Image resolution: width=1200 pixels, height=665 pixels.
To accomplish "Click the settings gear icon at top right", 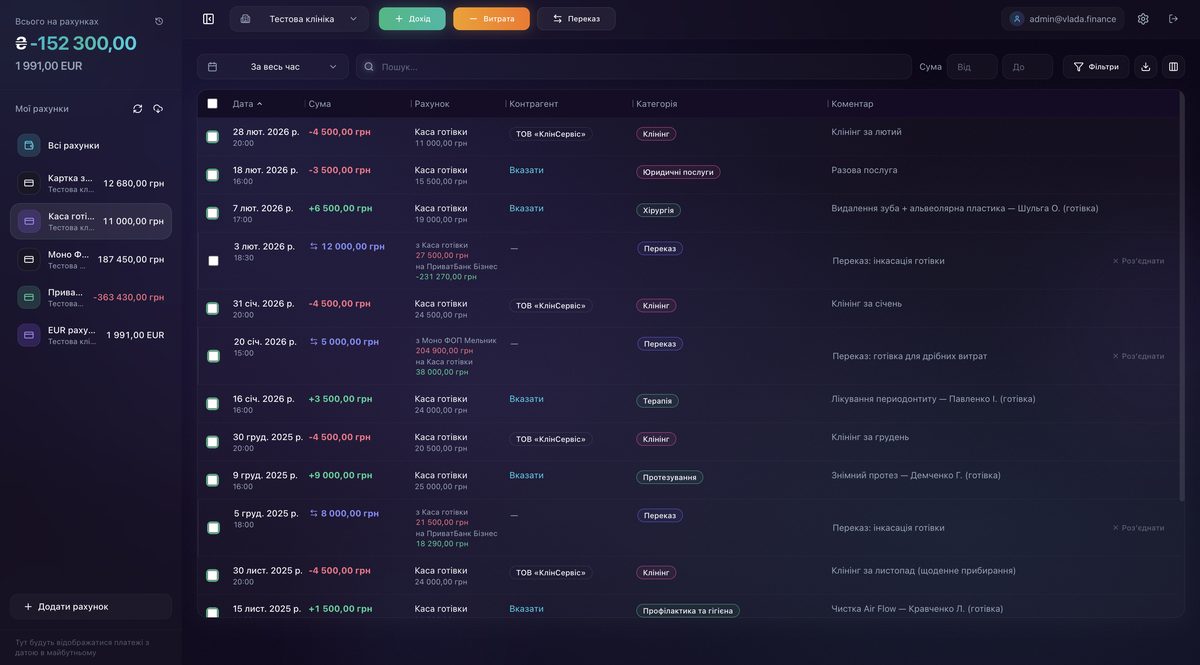I will (1139, 16).
